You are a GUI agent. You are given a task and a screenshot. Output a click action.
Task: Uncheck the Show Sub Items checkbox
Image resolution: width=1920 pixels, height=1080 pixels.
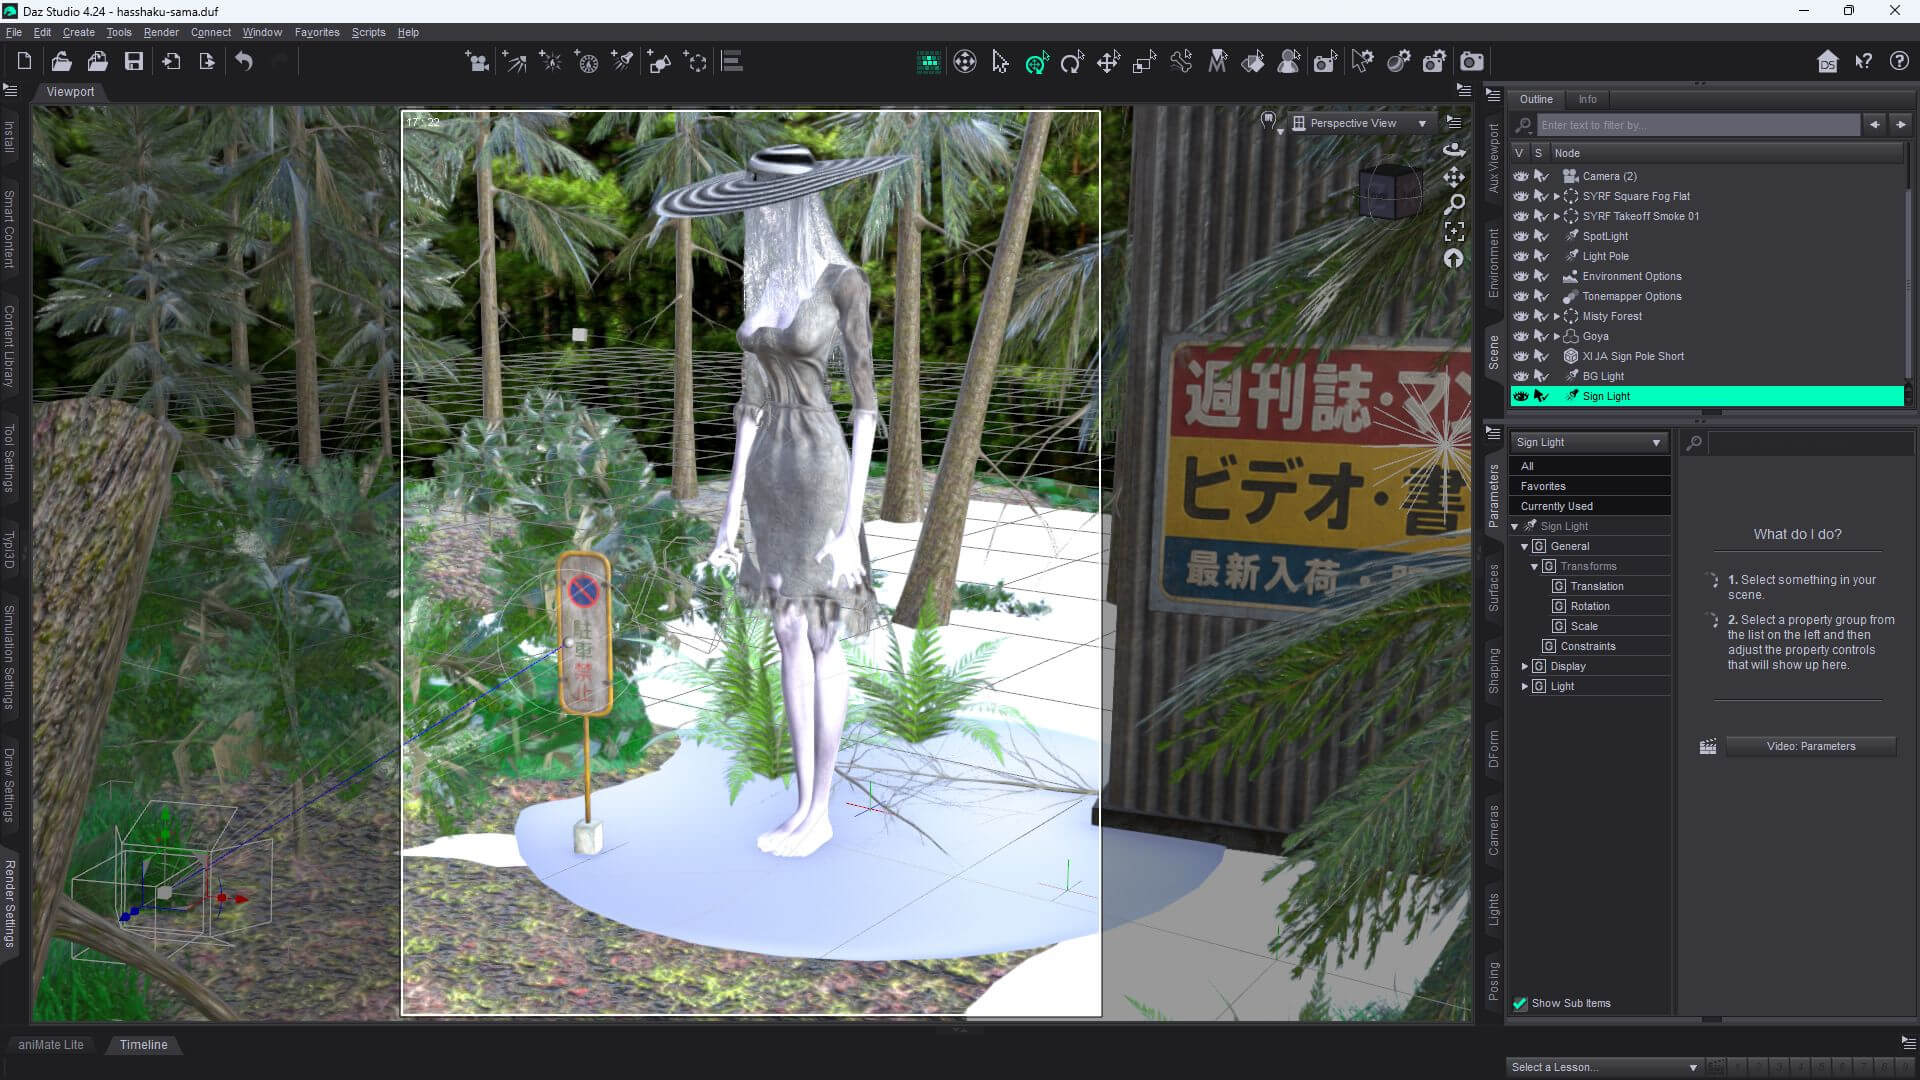coord(1520,1003)
